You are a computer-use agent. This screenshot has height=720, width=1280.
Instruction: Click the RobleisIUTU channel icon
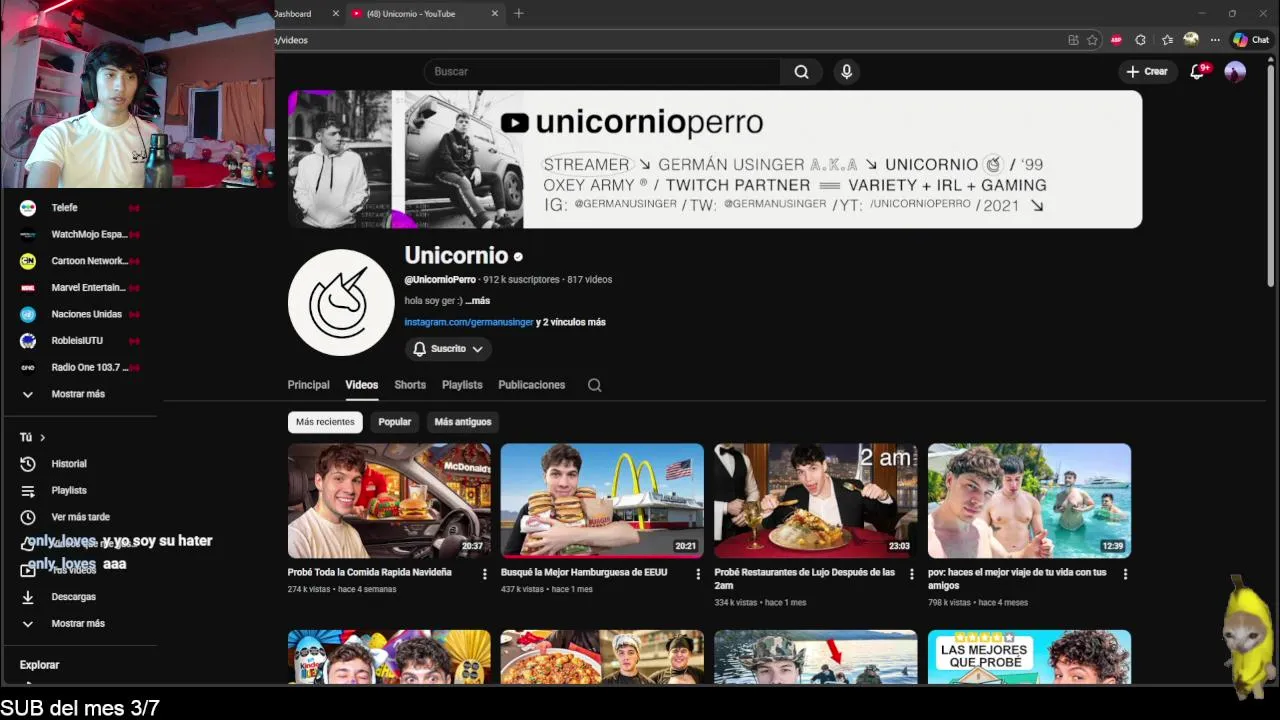point(28,341)
